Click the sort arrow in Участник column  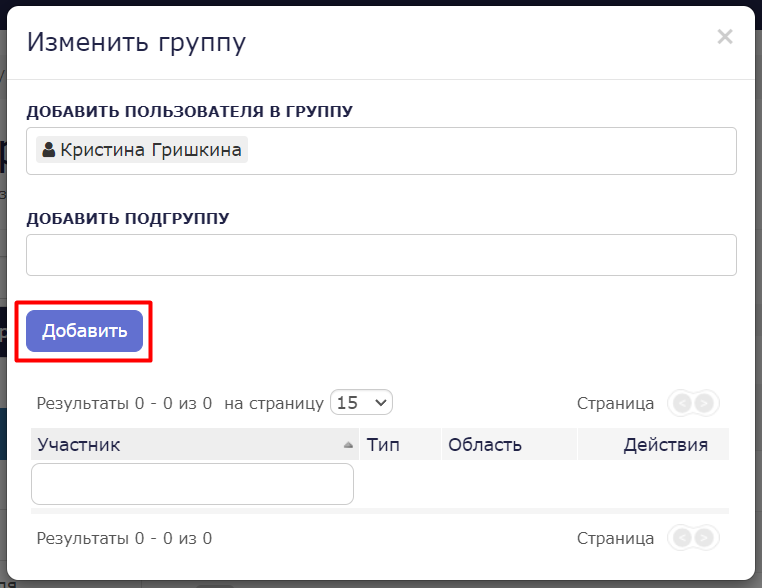click(348, 445)
